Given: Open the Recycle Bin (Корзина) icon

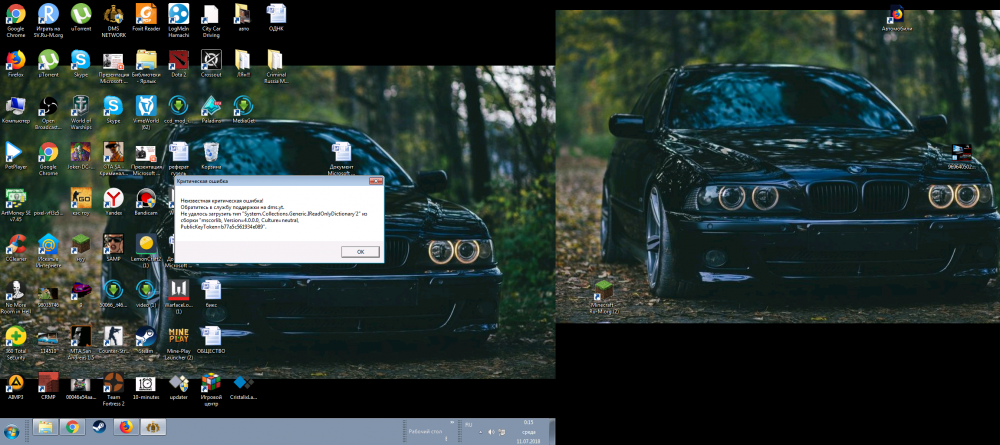Looking at the screenshot, I should [x=211, y=152].
